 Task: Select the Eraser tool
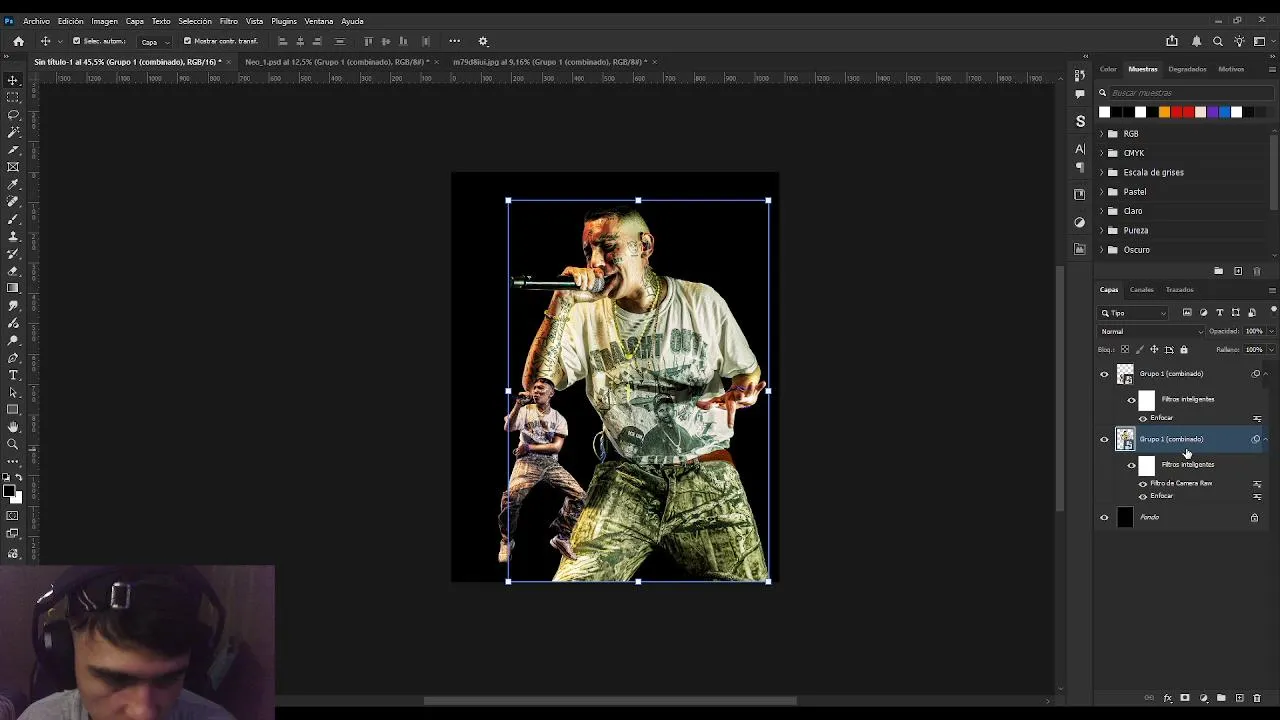point(13,271)
